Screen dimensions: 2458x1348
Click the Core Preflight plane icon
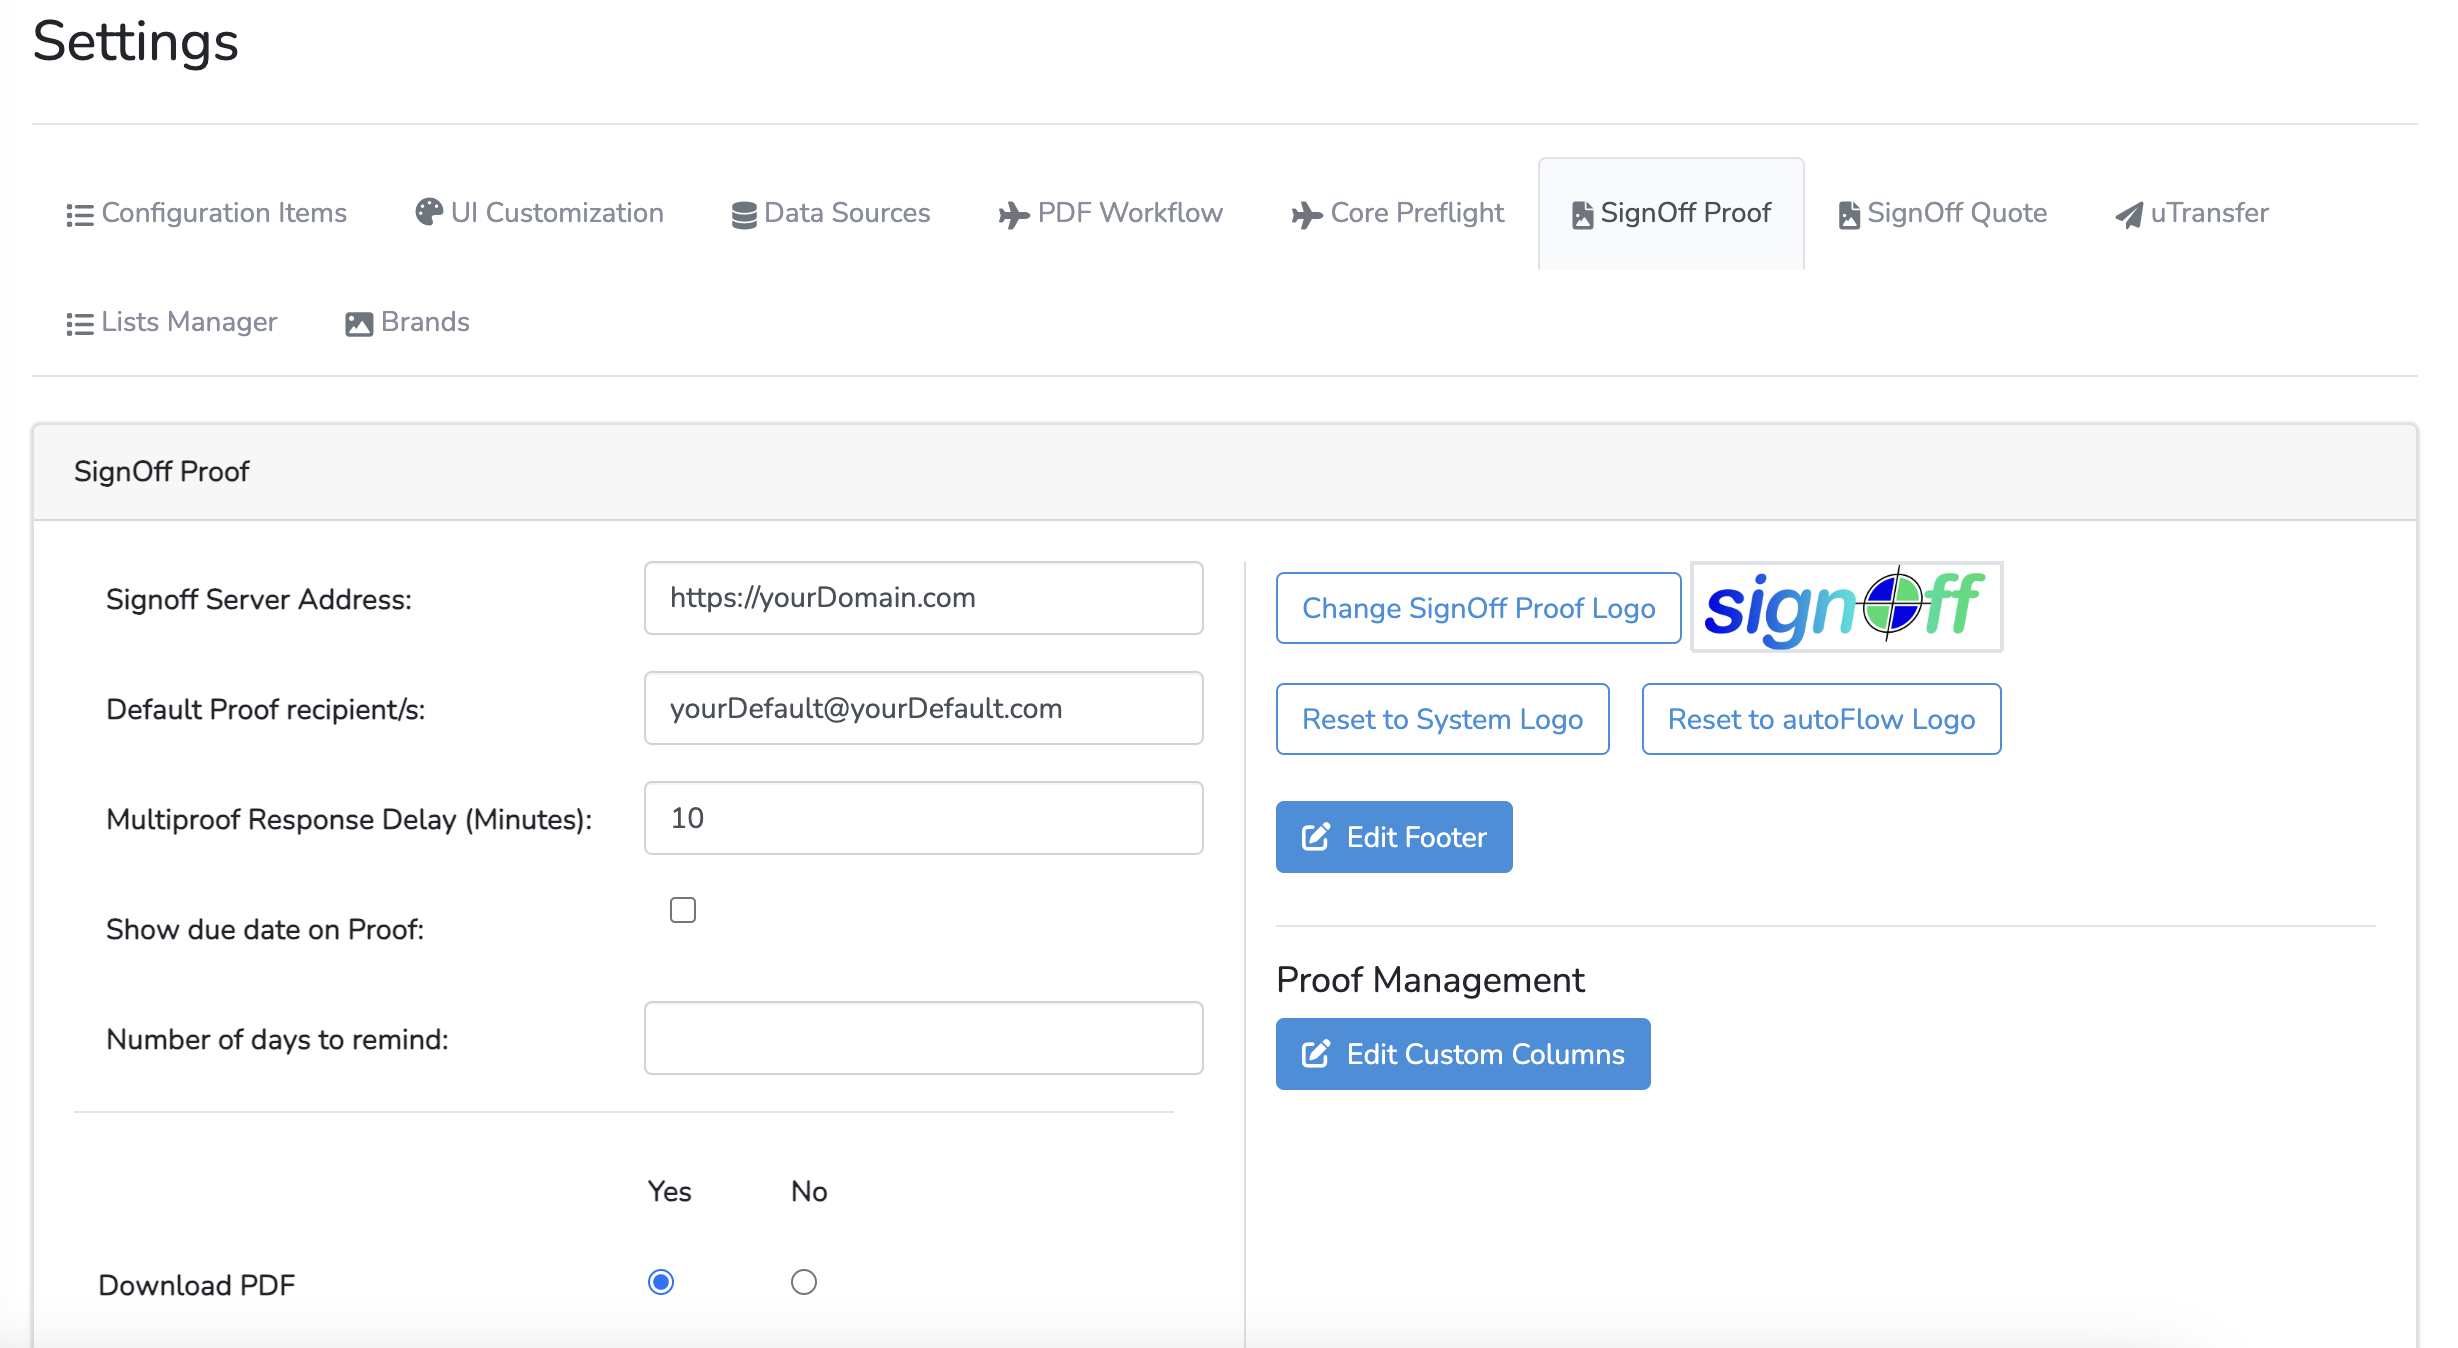tap(1306, 215)
